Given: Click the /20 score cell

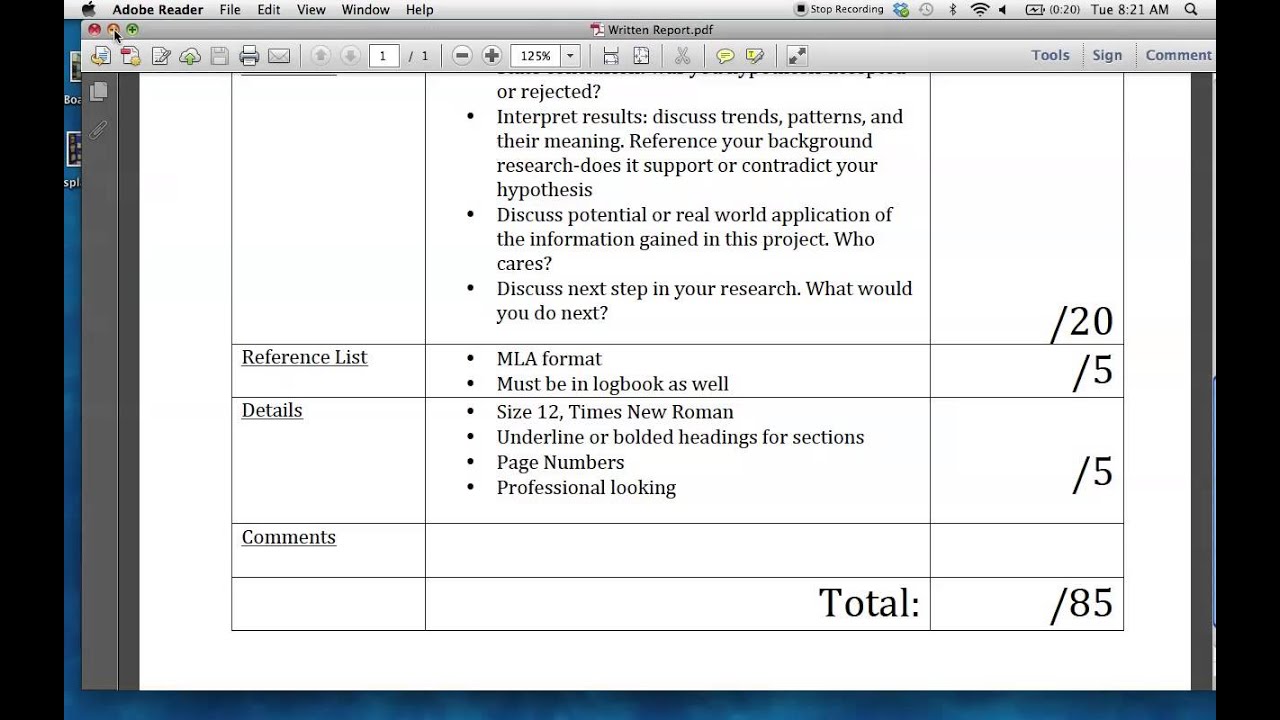Looking at the screenshot, I should click(1082, 322).
